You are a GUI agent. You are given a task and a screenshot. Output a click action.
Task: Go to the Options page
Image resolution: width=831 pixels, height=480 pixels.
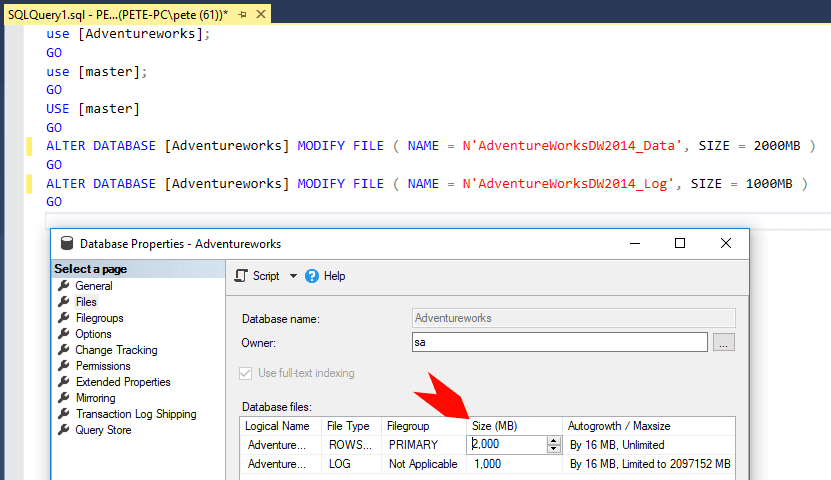(x=93, y=334)
